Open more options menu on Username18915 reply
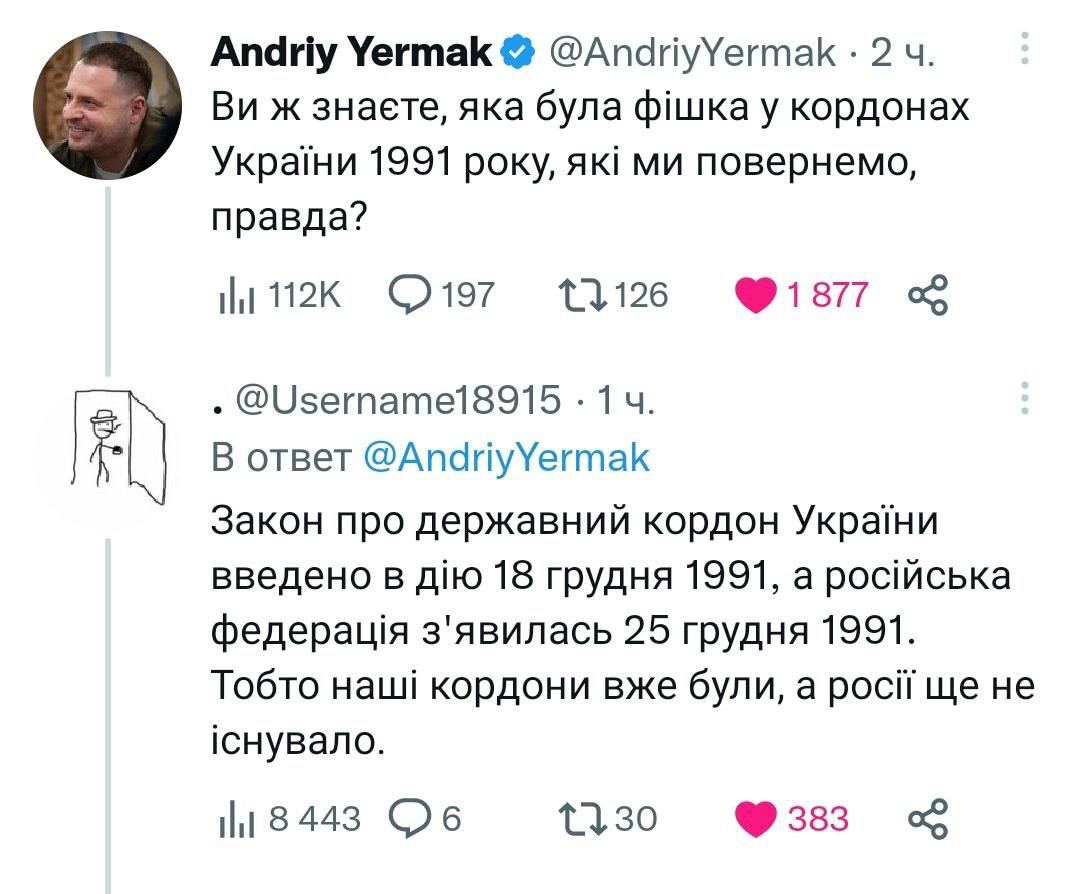1080x894 pixels. point(1023,398)
